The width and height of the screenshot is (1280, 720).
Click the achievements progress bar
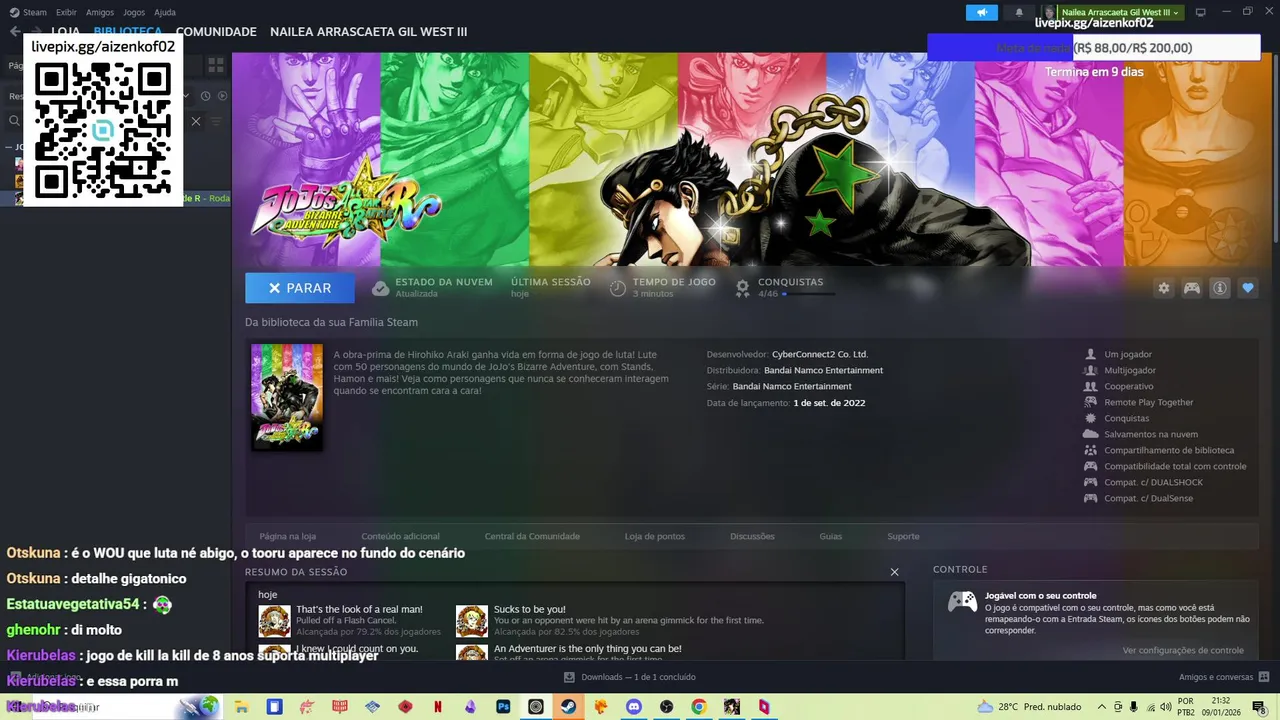click(x=809, y=294)
